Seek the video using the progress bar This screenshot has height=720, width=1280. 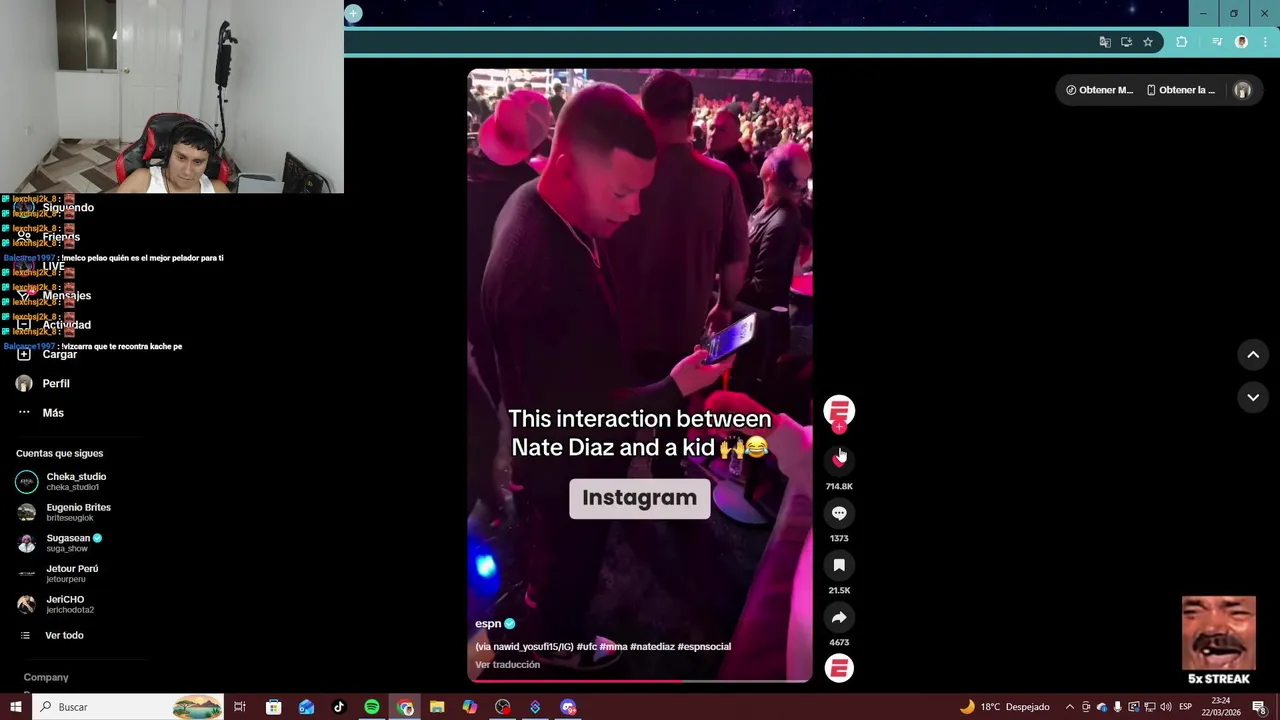click(640, 681)
